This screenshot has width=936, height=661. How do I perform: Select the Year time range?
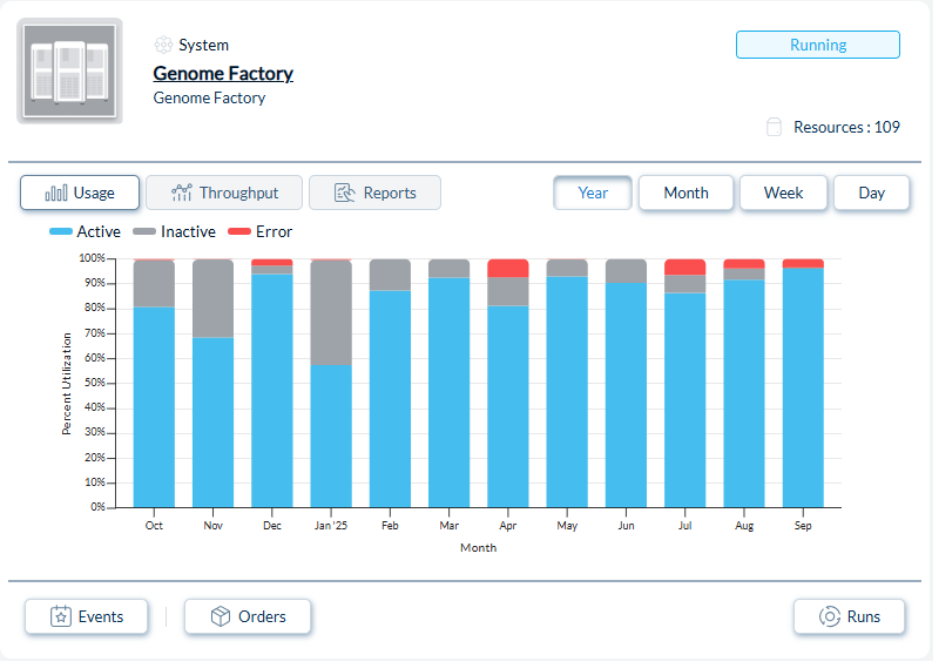tap(592, 193)
